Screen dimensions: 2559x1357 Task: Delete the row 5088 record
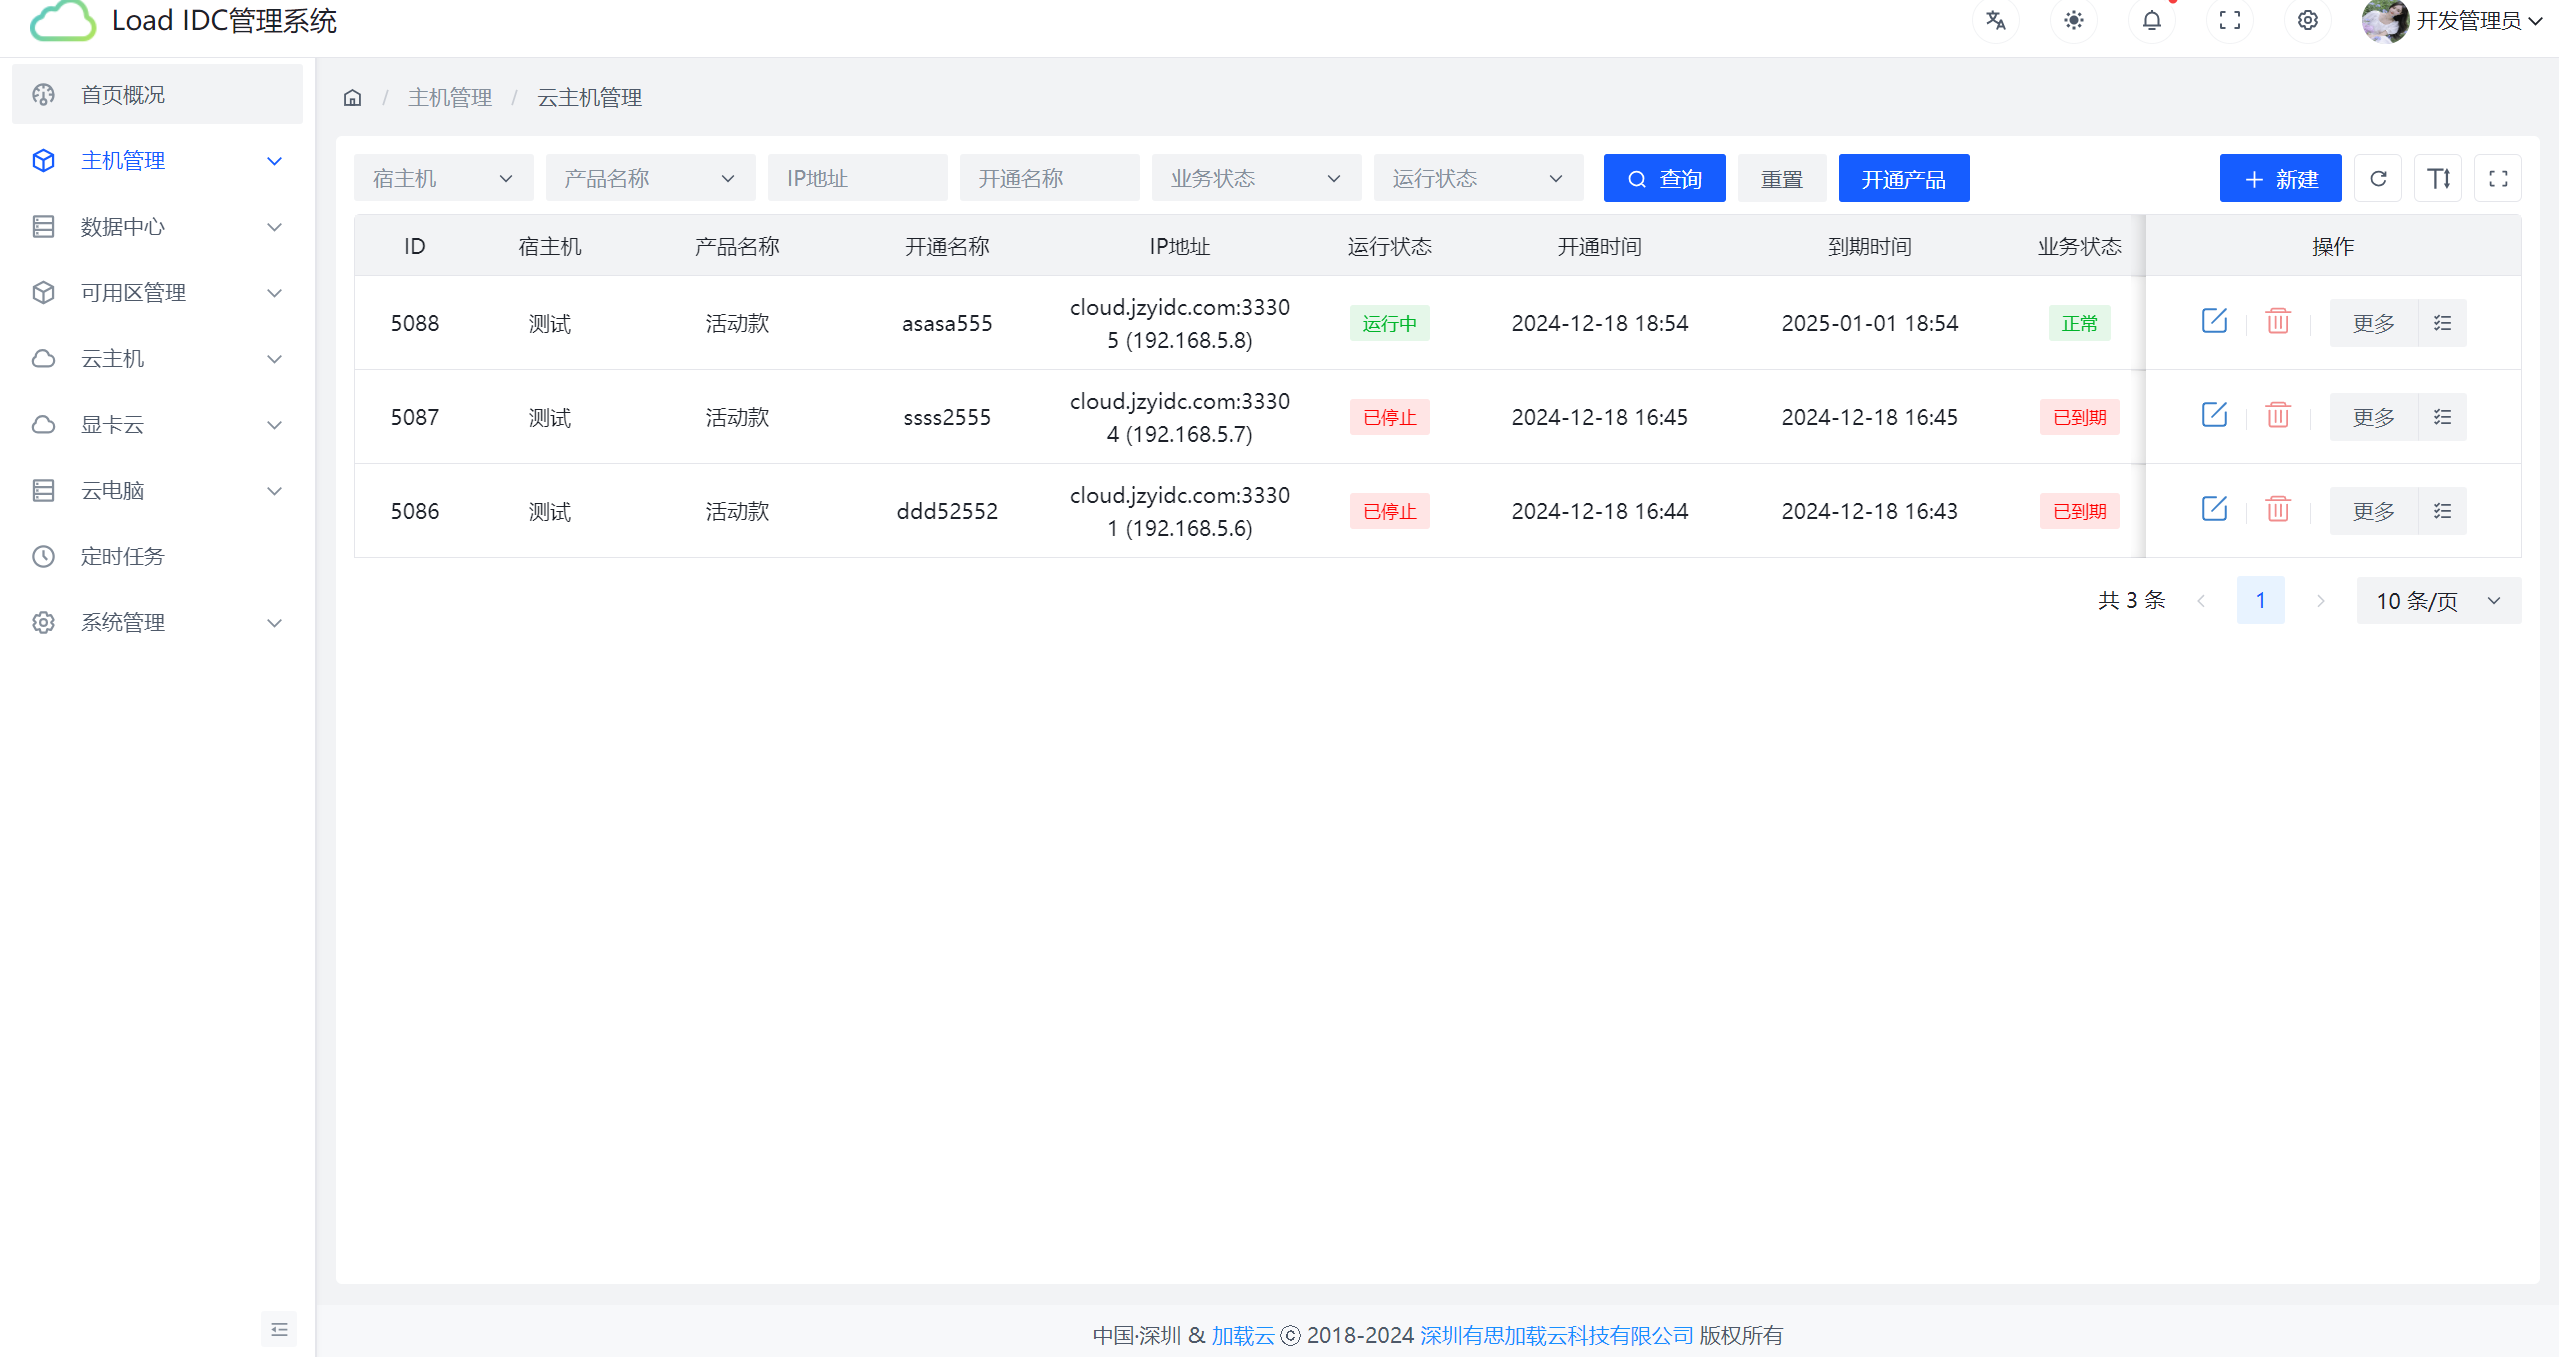(2278, 322)
